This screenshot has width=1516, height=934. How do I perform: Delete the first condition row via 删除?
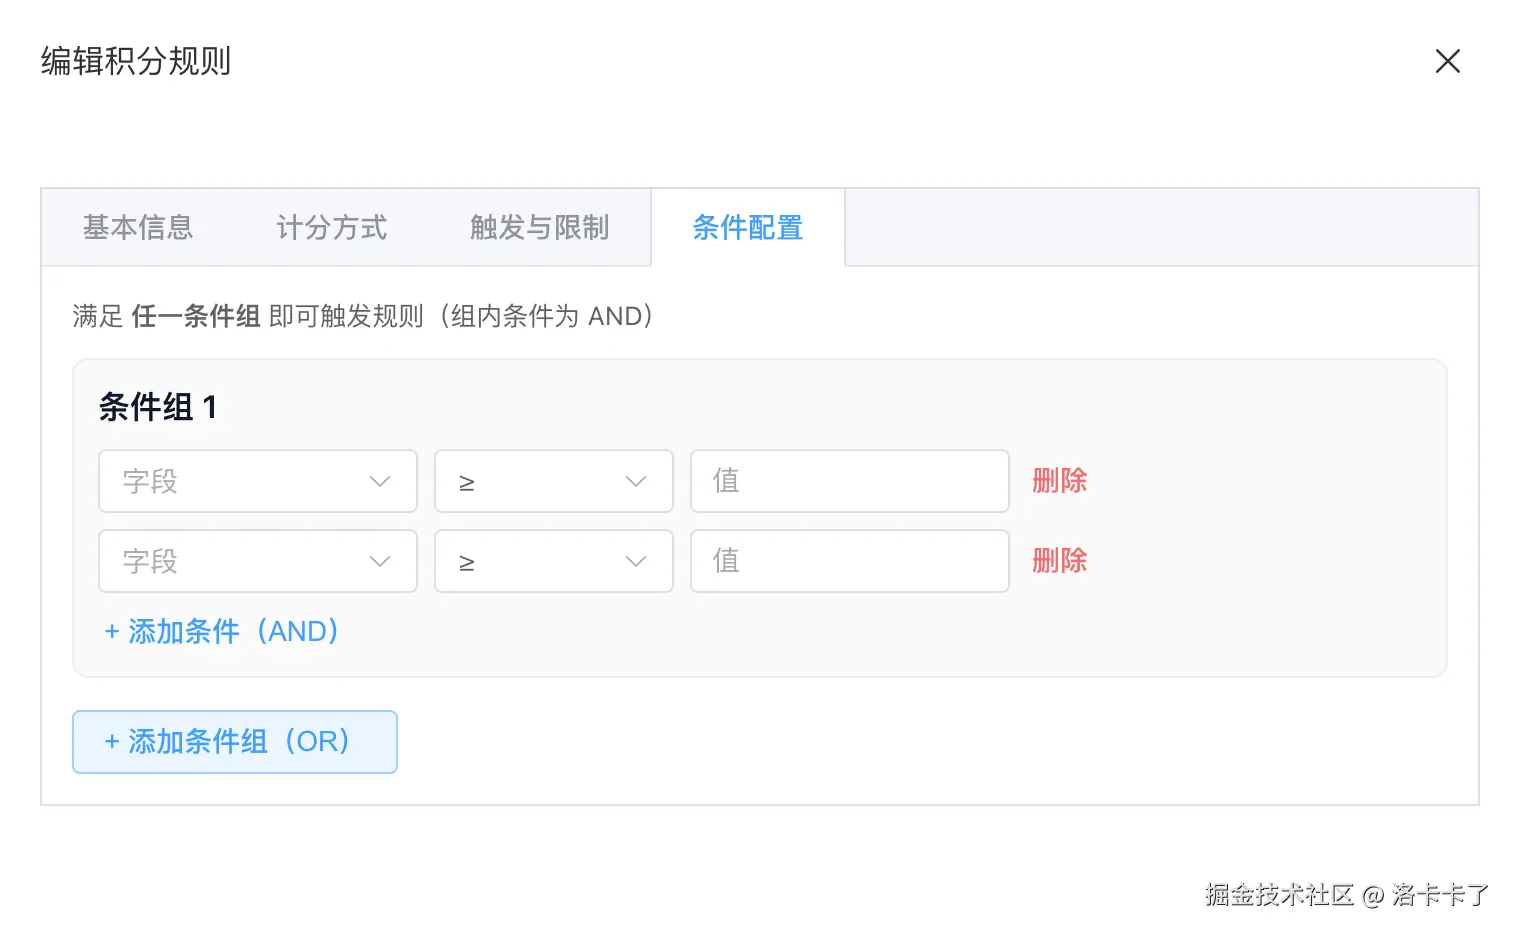[x=1059, y=481]
